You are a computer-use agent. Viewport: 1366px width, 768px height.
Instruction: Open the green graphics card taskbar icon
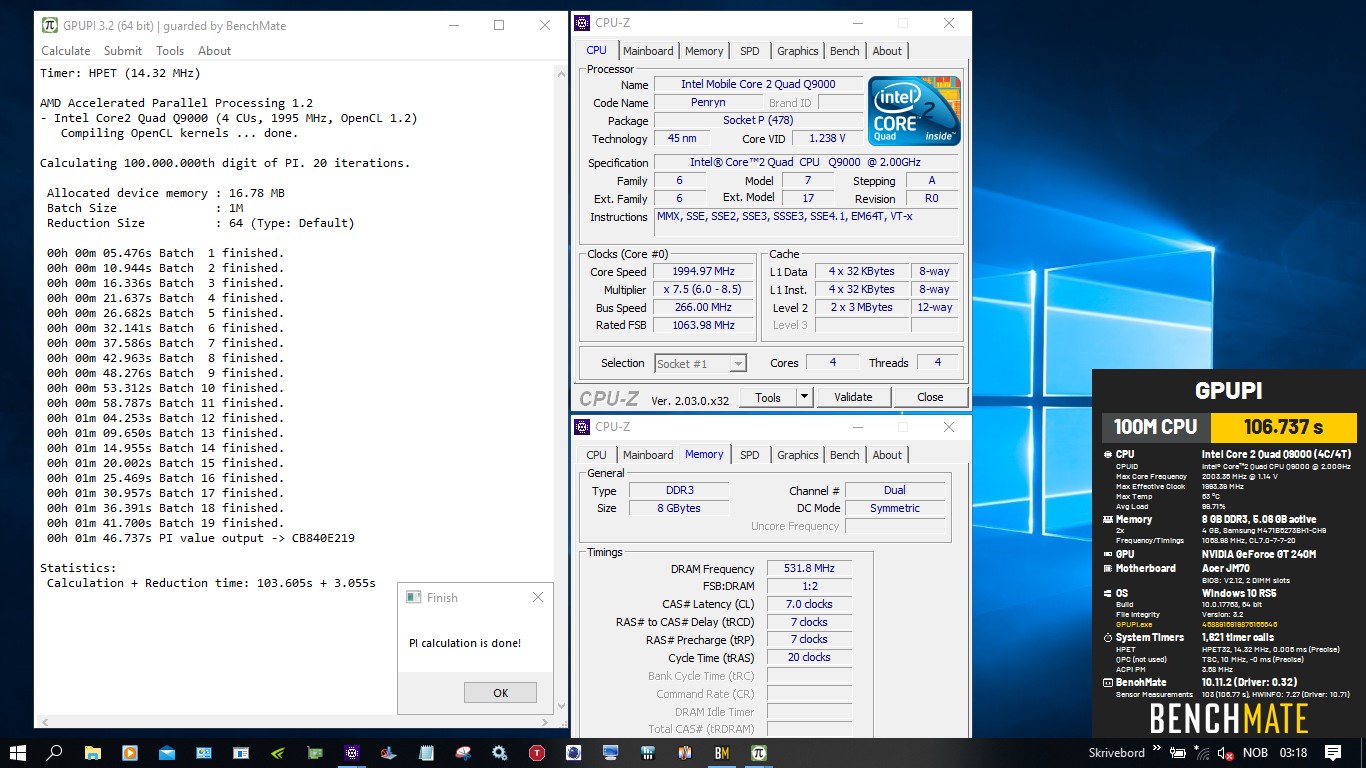click(x=314, y=752)
